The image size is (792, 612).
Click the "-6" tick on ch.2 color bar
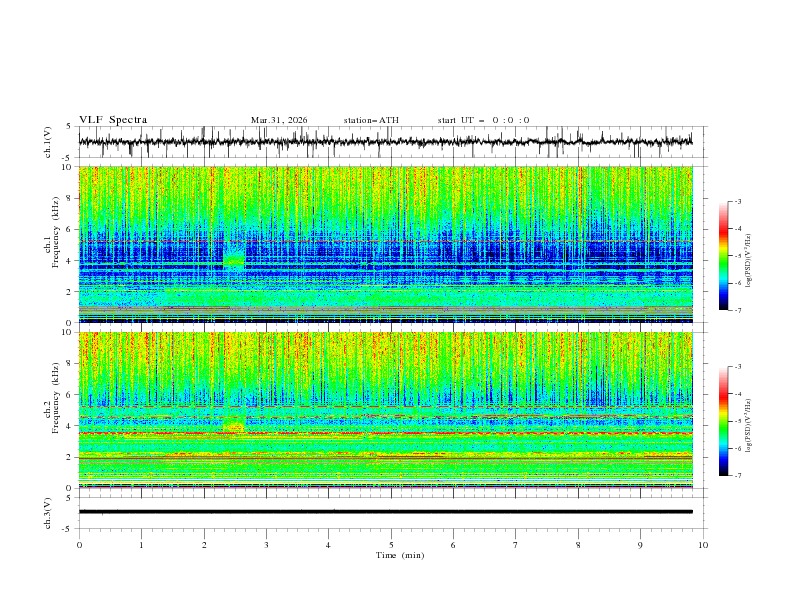[737, 448]
